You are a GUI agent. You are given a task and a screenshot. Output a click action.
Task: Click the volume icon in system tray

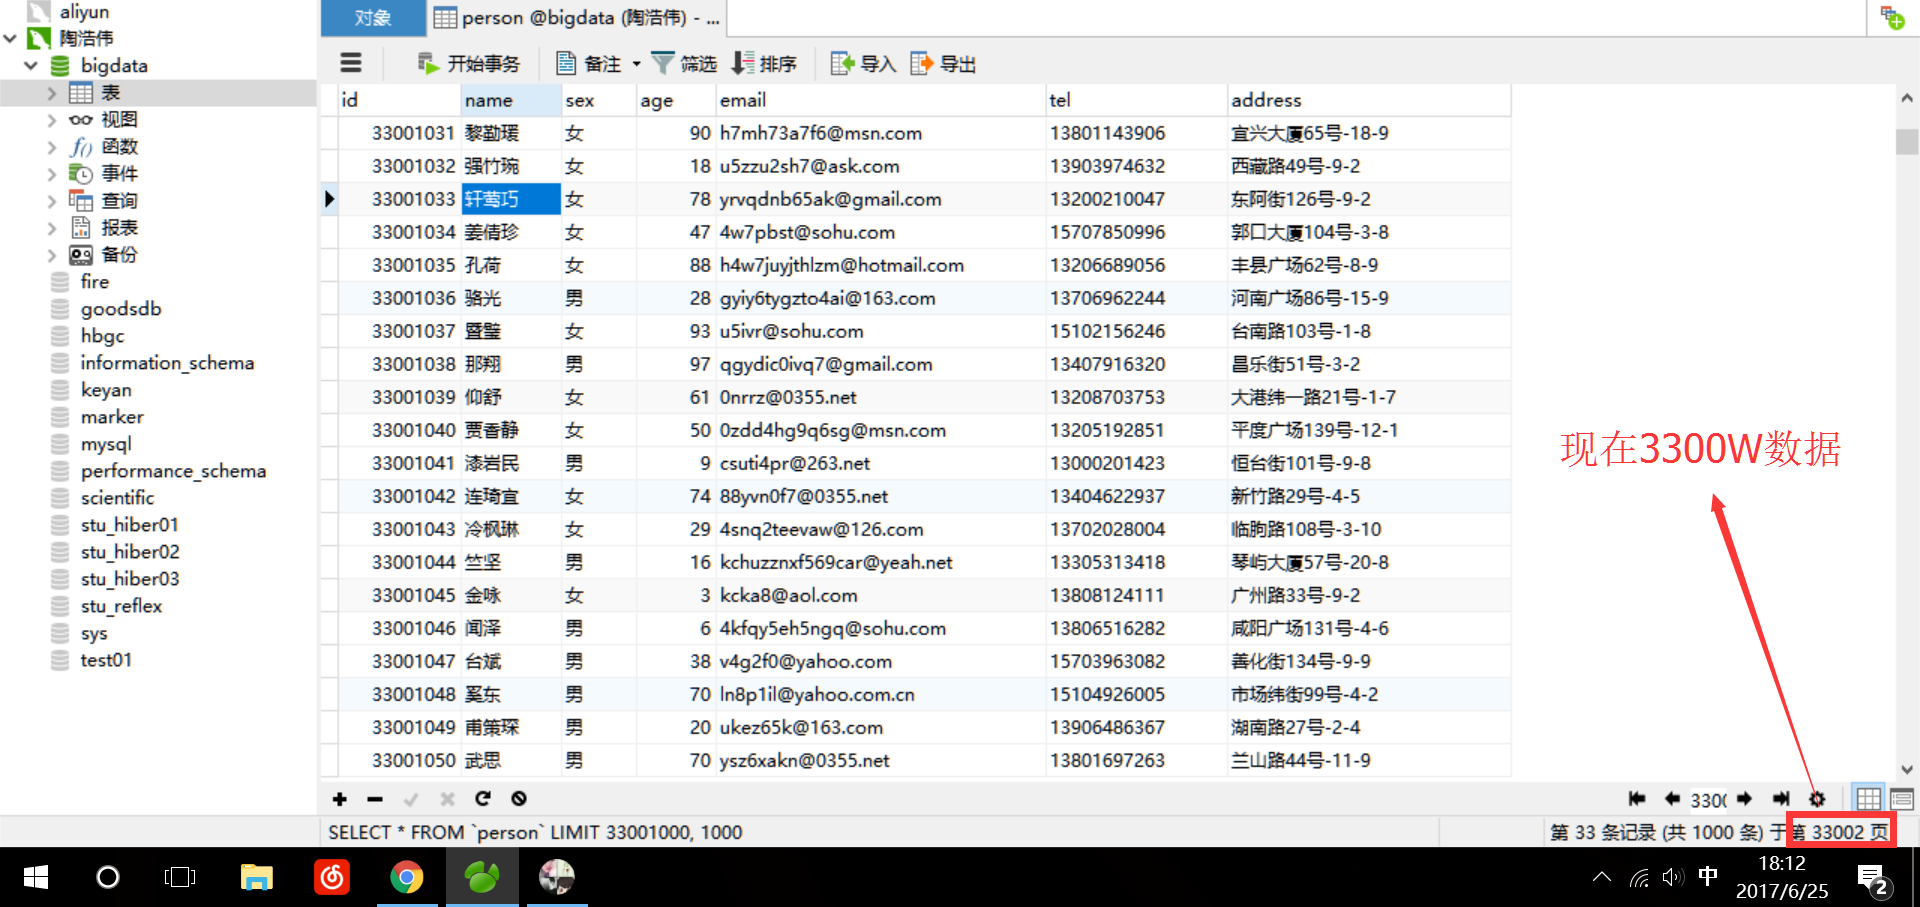tap(1672, 877)
